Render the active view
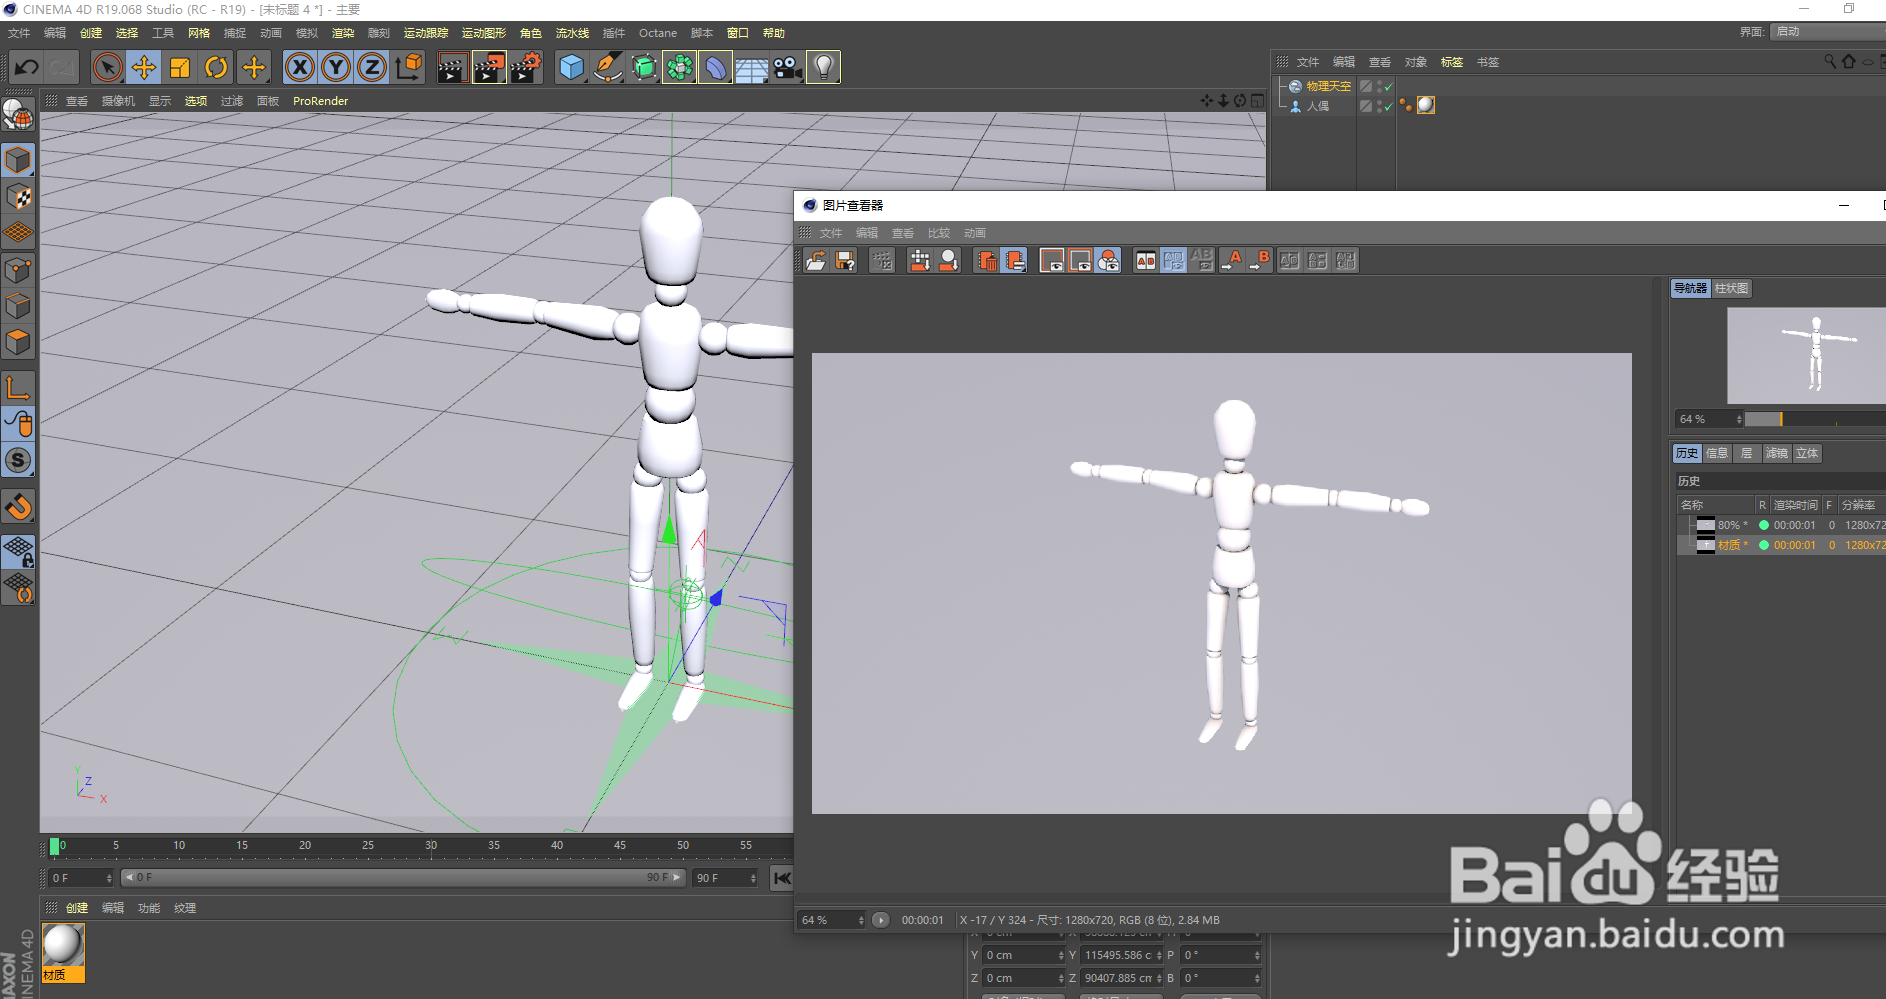This screenshot has height=999, width=1886. click(x=452, y=68)
